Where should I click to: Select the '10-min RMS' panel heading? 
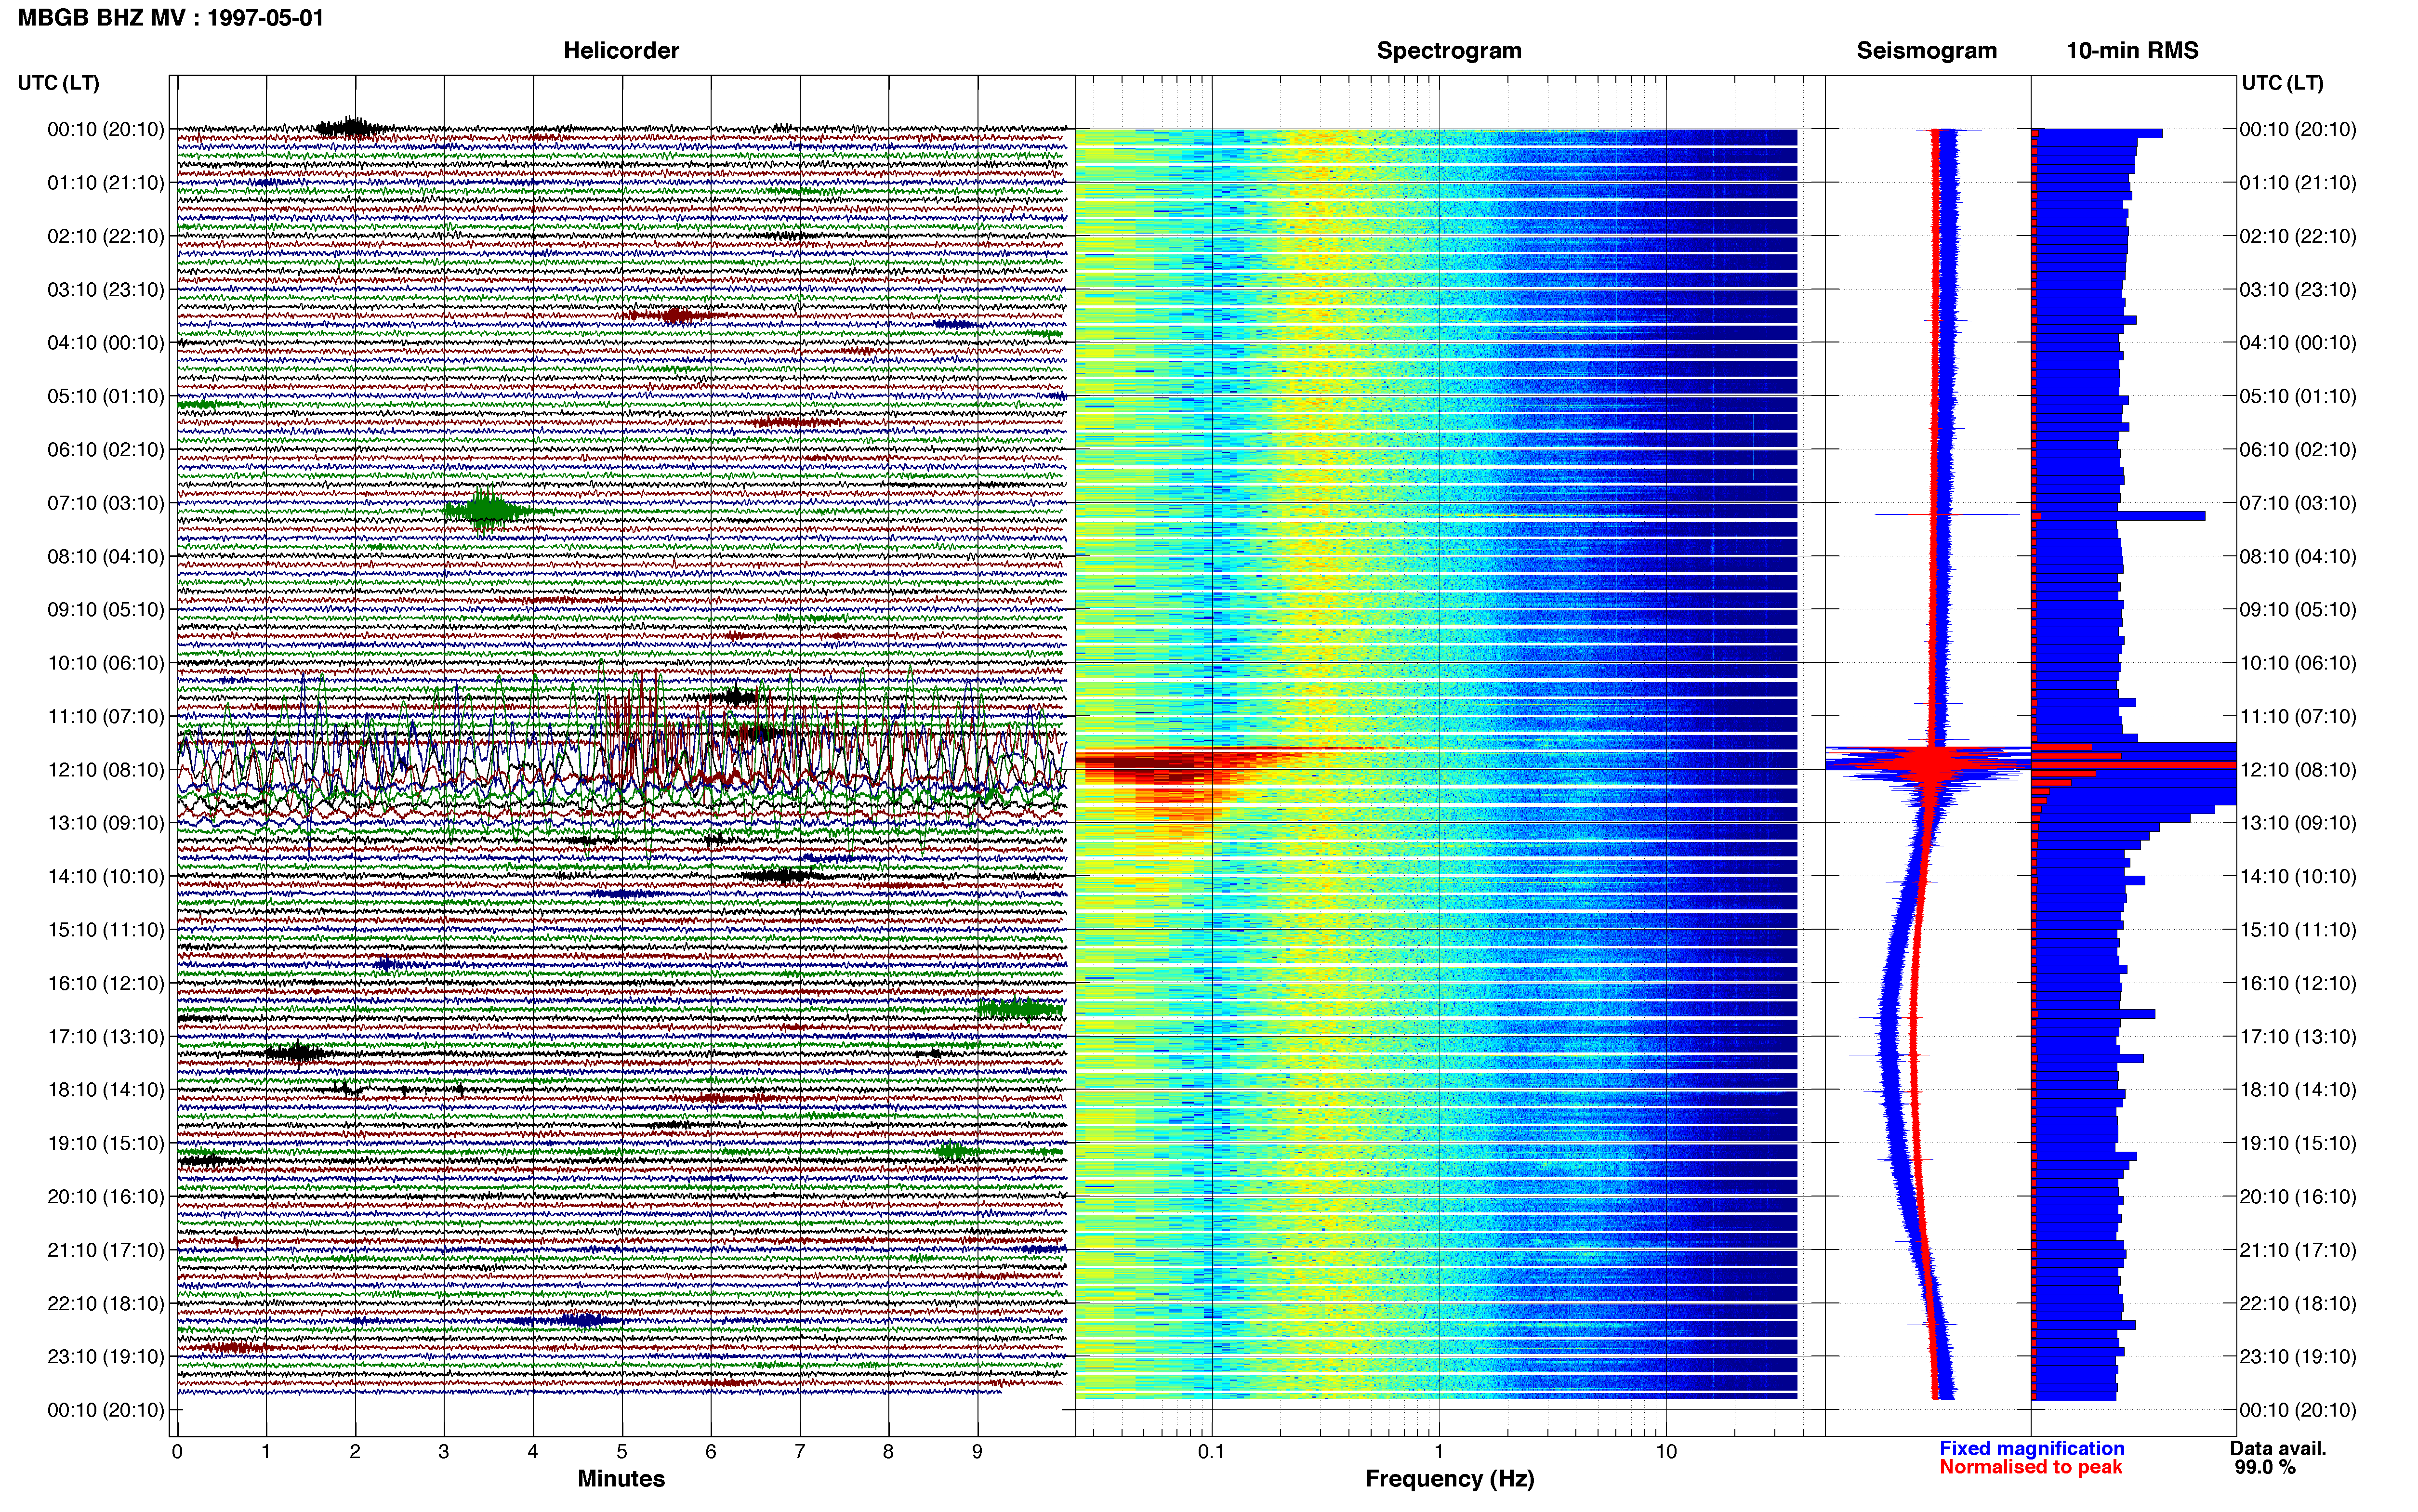2132,50
